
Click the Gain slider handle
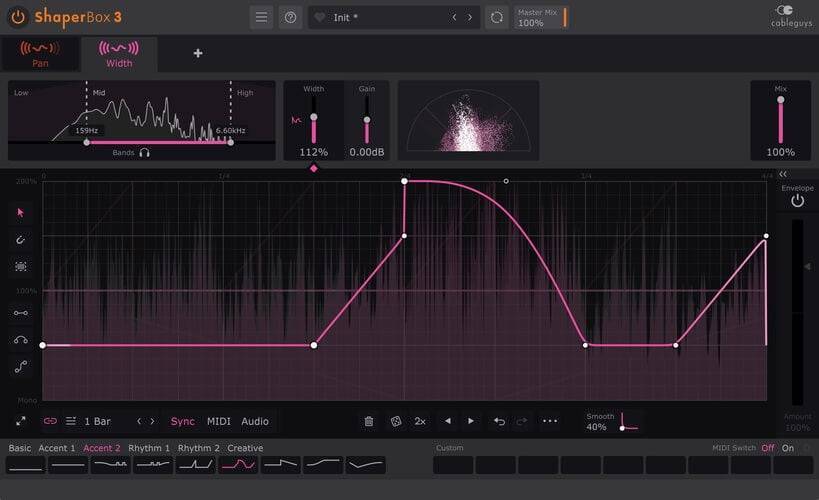coord(367,120)
